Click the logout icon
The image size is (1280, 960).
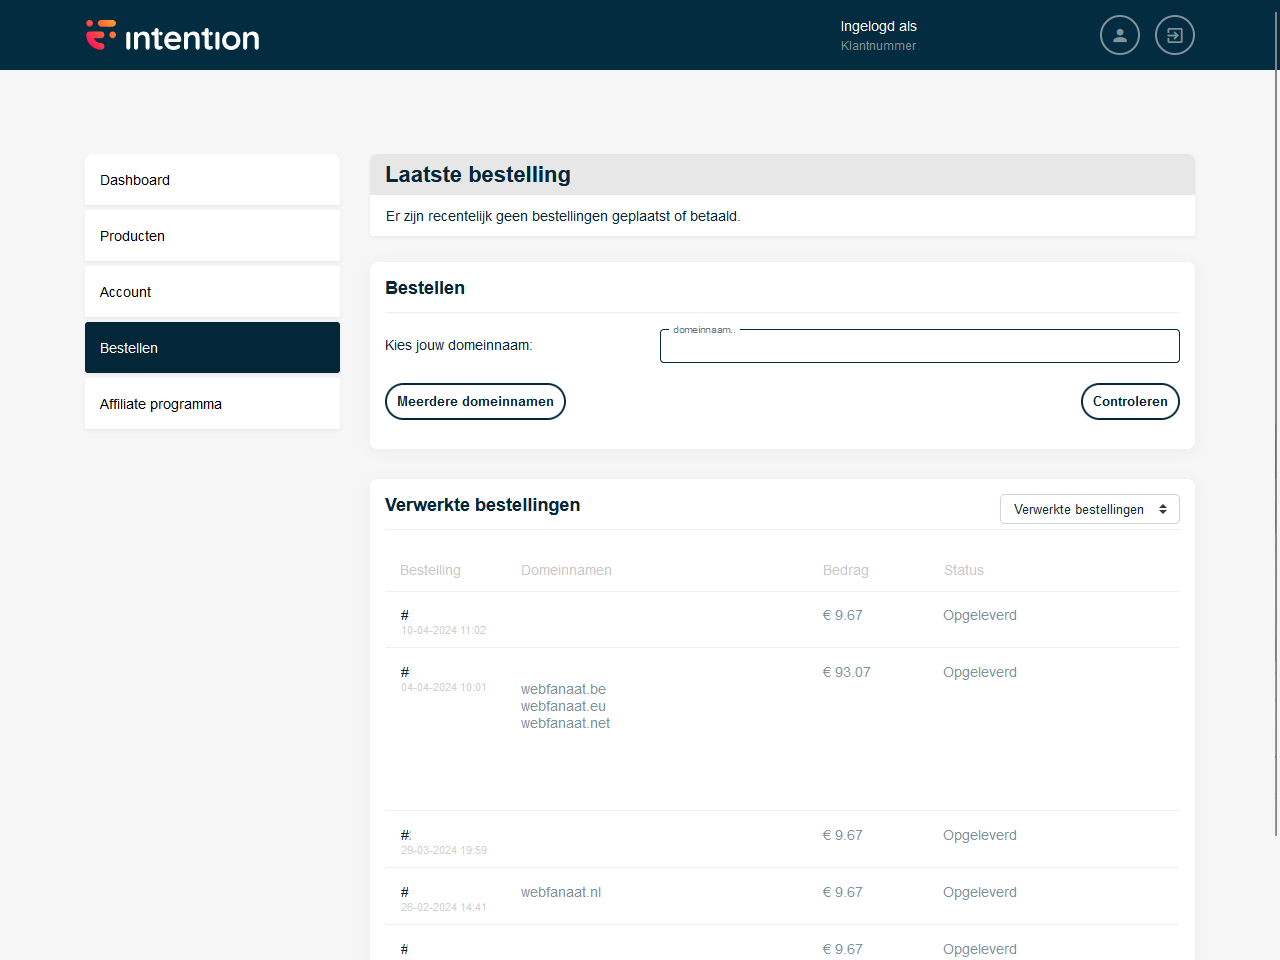(x=1174, y=35)
